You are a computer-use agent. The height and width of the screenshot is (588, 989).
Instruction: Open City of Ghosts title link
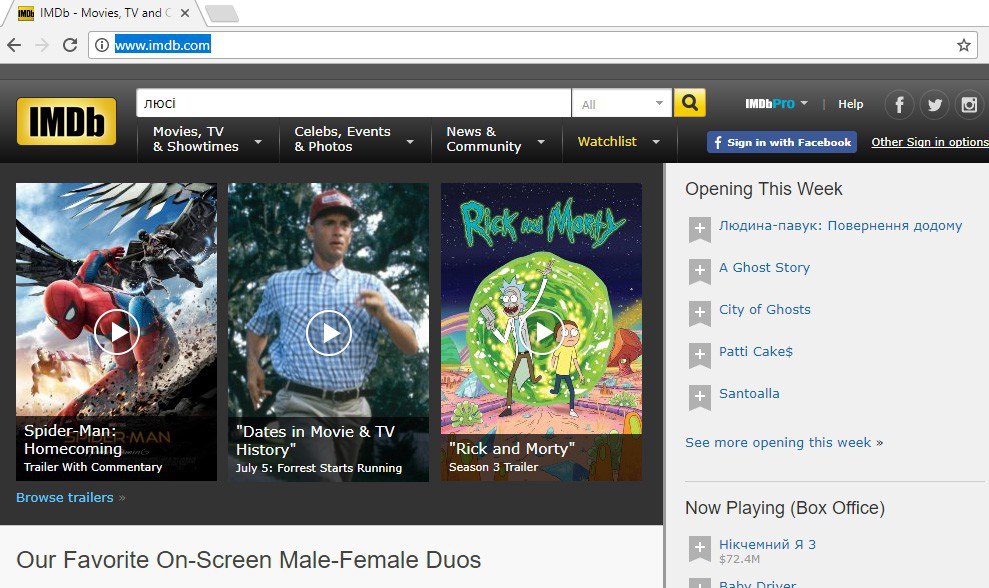point(764,310)
